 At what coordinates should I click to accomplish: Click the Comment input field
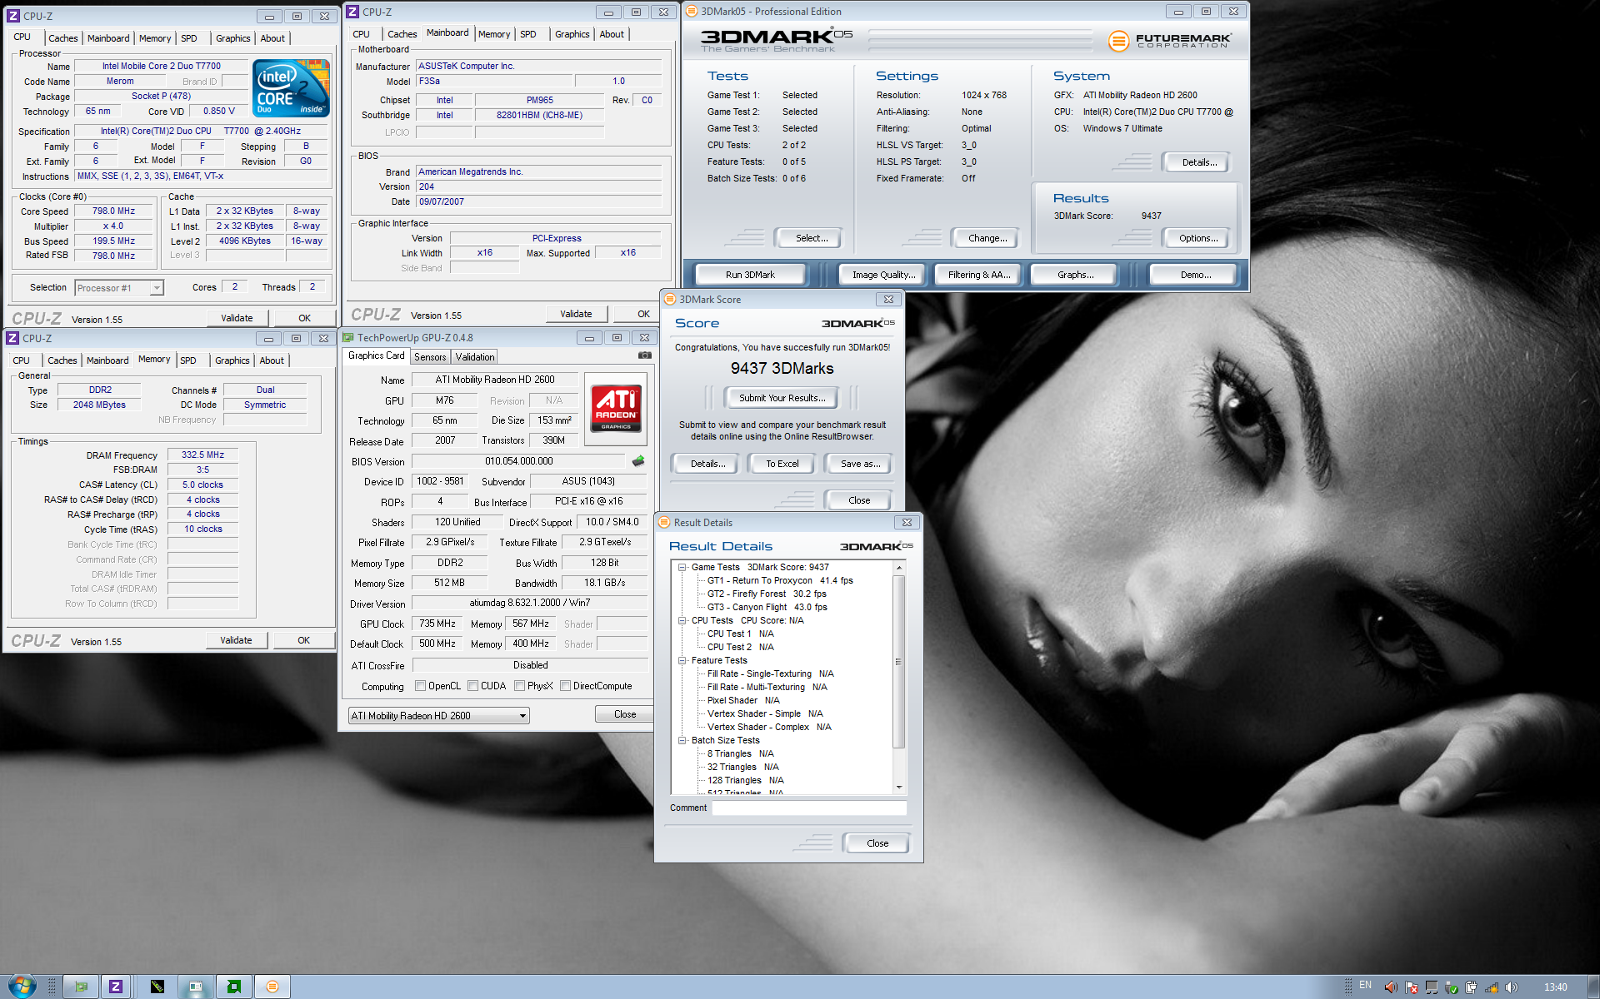[x=809, y=808]
